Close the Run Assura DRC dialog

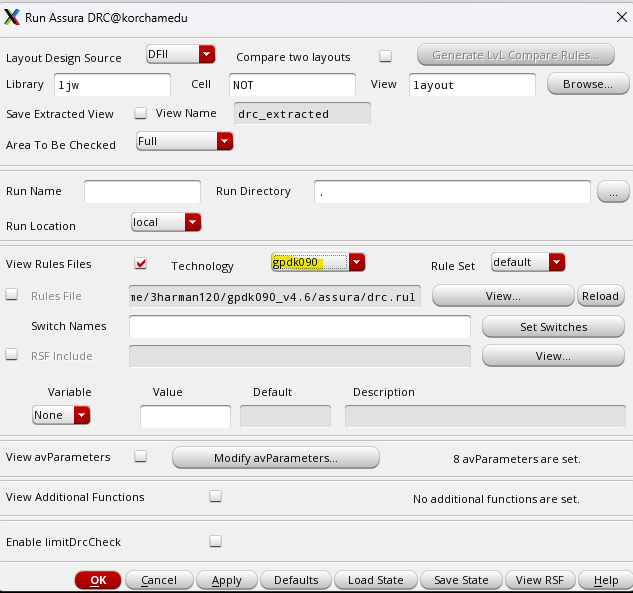coord(622,17)
